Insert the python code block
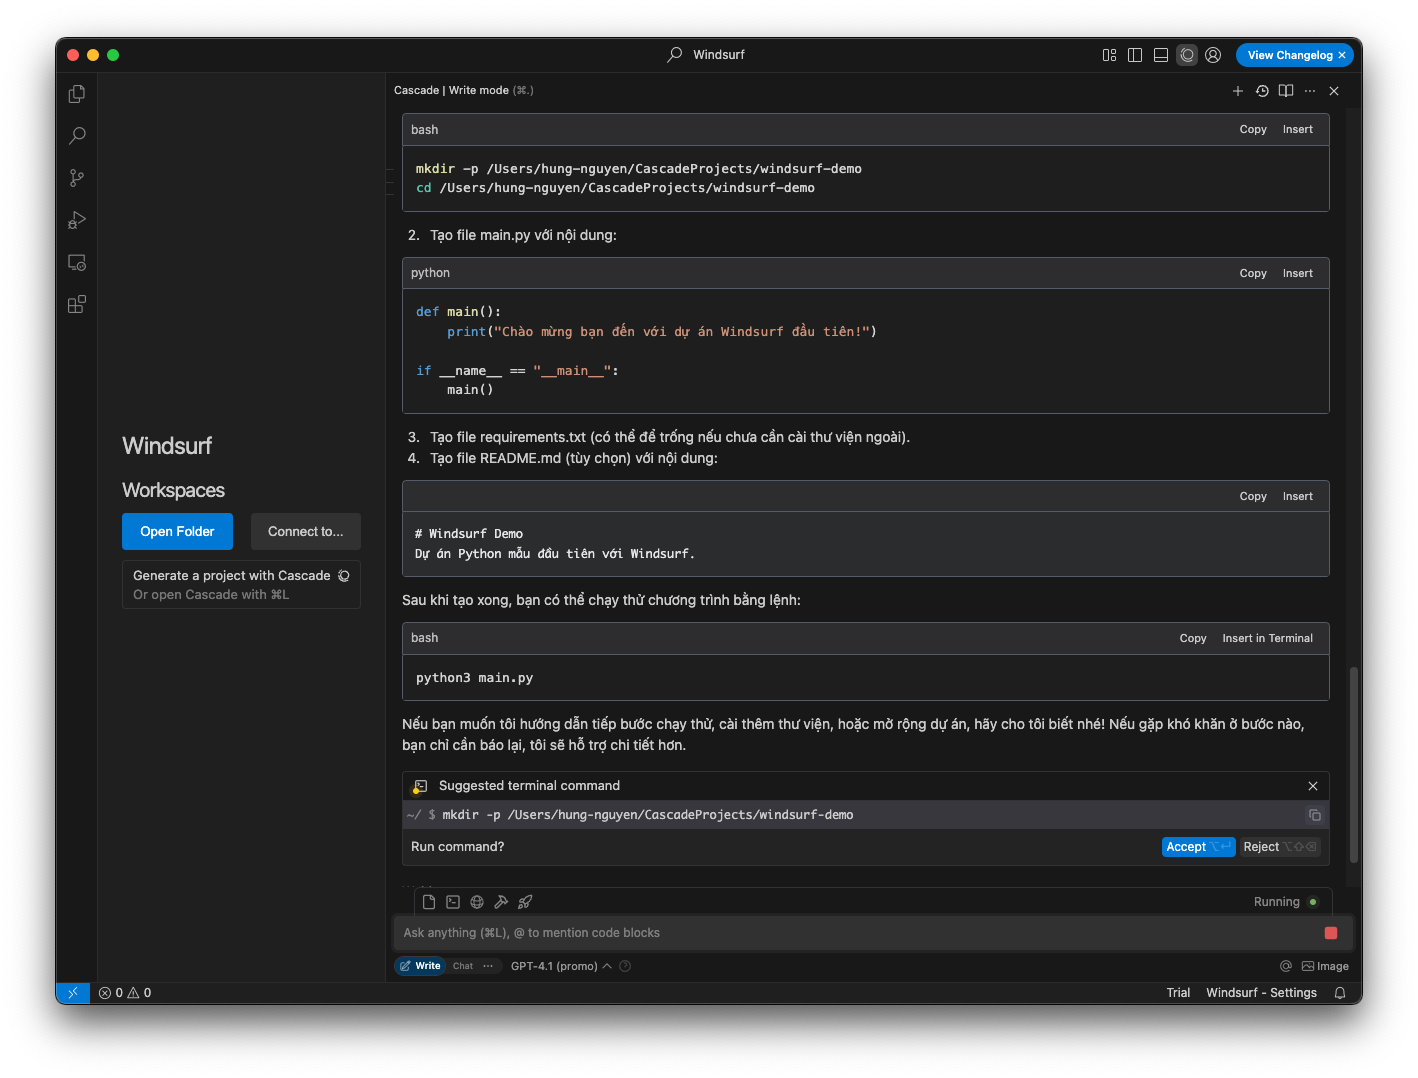Screen dimensions: 1418x1078 tap(1298, 274)
